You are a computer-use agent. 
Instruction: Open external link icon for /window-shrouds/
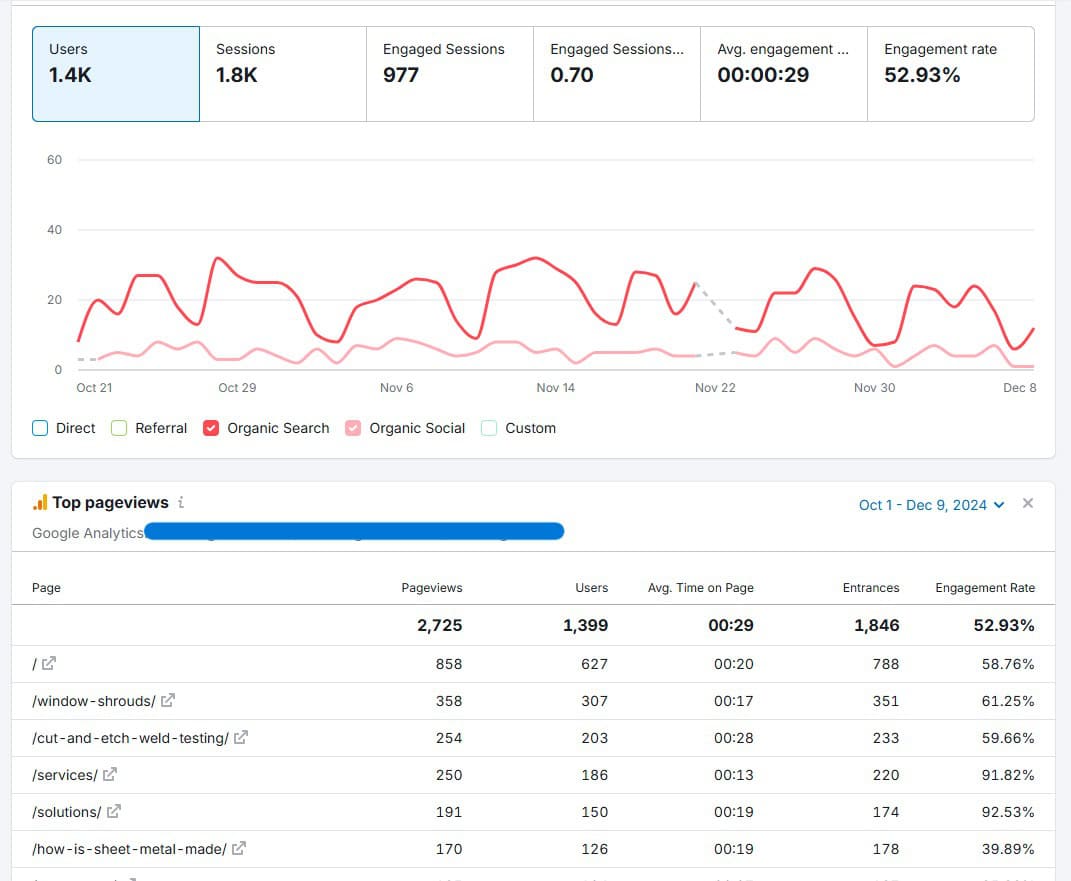point(168,701)
